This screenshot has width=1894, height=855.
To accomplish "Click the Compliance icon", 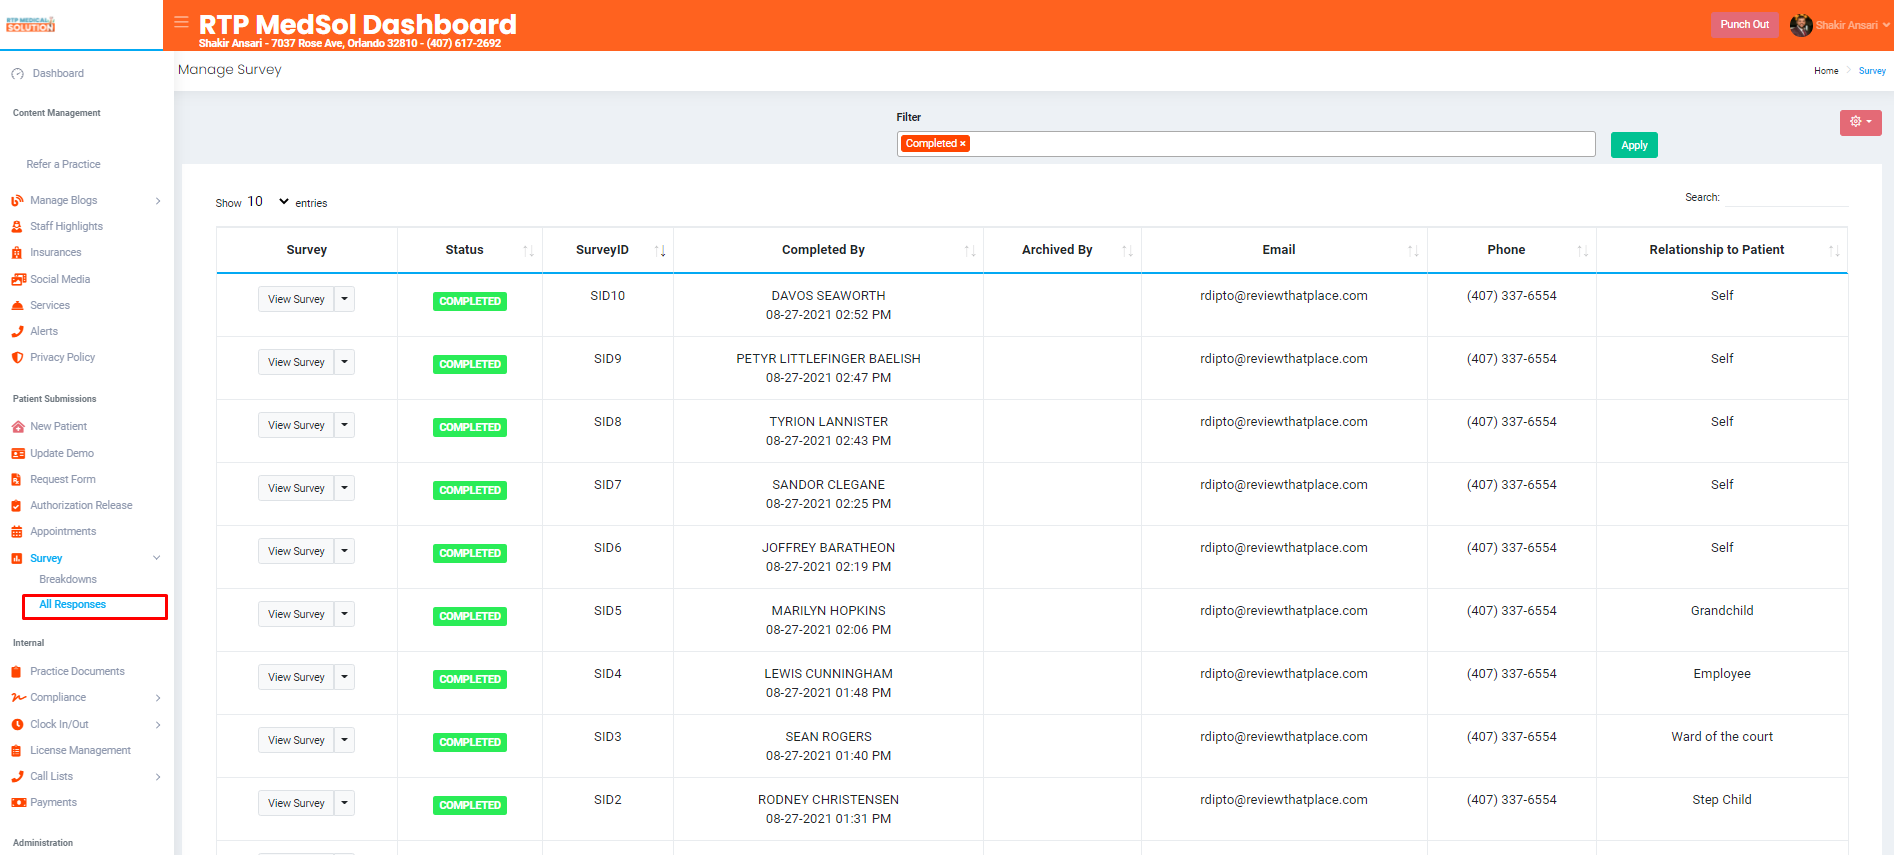I will tap(18, 698).
